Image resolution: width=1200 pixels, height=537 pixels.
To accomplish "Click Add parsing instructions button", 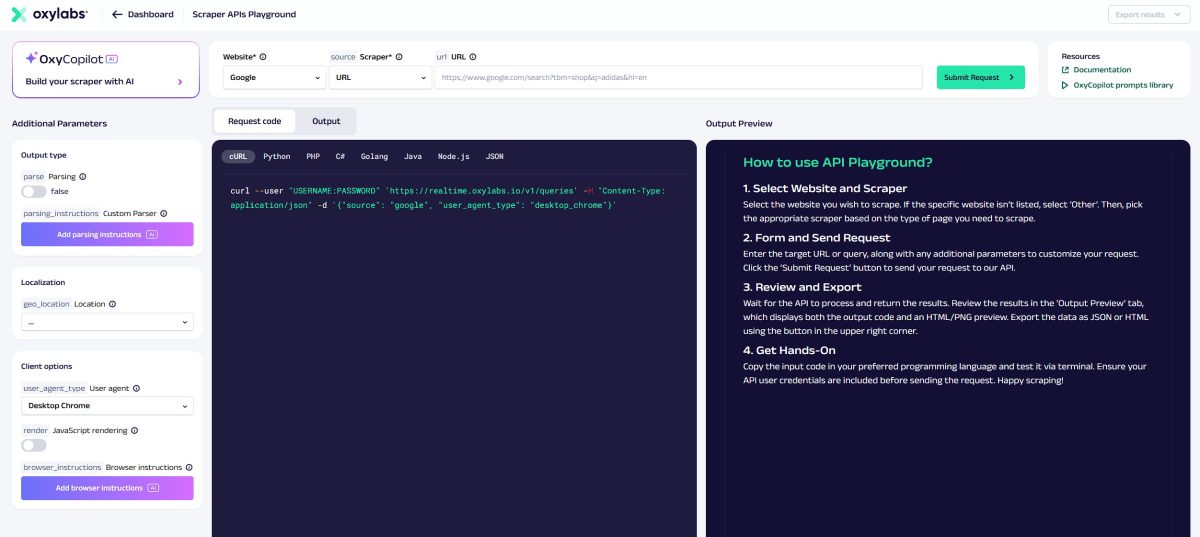I will coord(107,234).
